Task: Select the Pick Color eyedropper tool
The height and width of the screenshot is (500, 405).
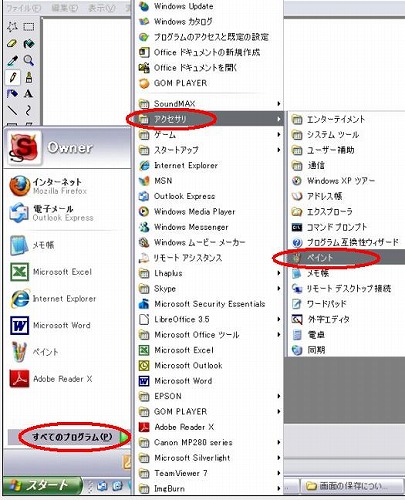Action: pyautogui.click(x=12, y=60)
